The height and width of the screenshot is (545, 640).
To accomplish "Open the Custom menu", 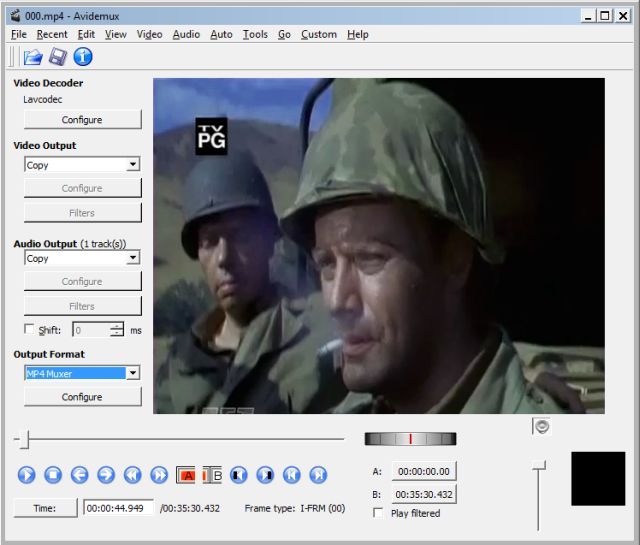I will click(319, 34).
